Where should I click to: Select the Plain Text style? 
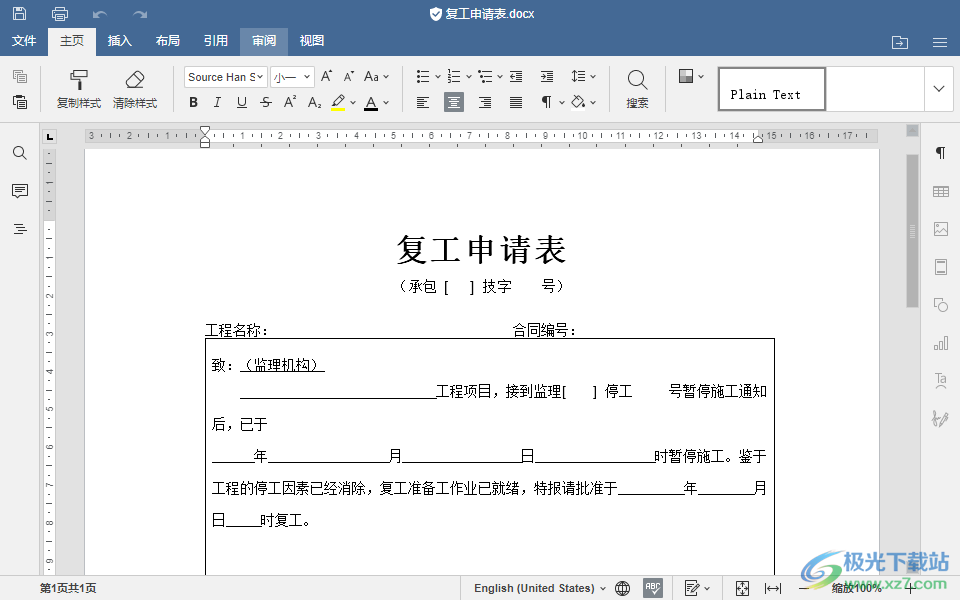click(x=771, y=89)
